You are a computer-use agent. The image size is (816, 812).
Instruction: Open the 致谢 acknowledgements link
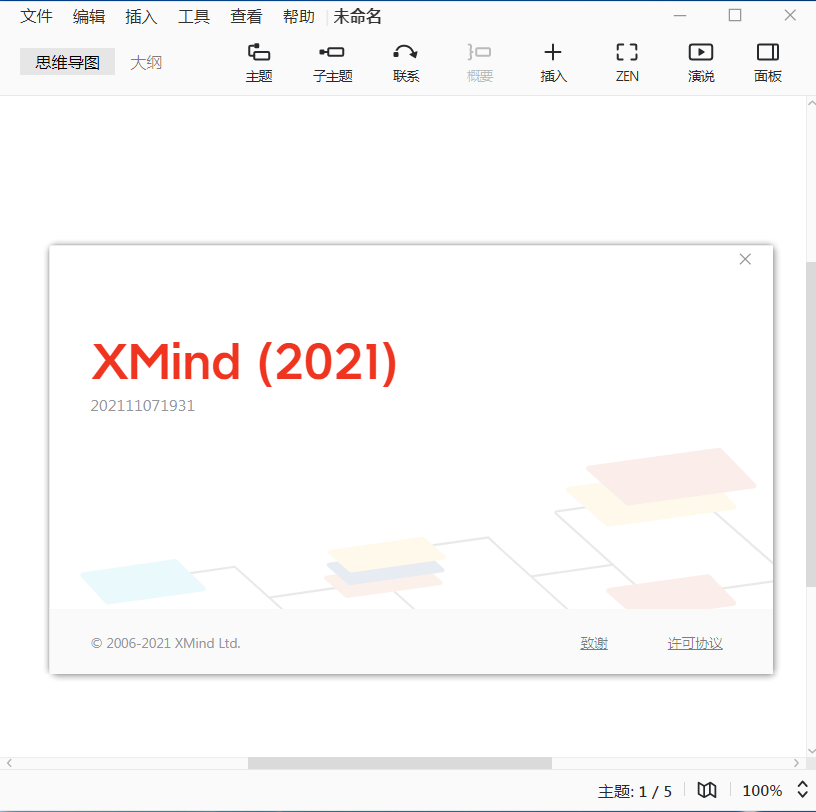594,643
